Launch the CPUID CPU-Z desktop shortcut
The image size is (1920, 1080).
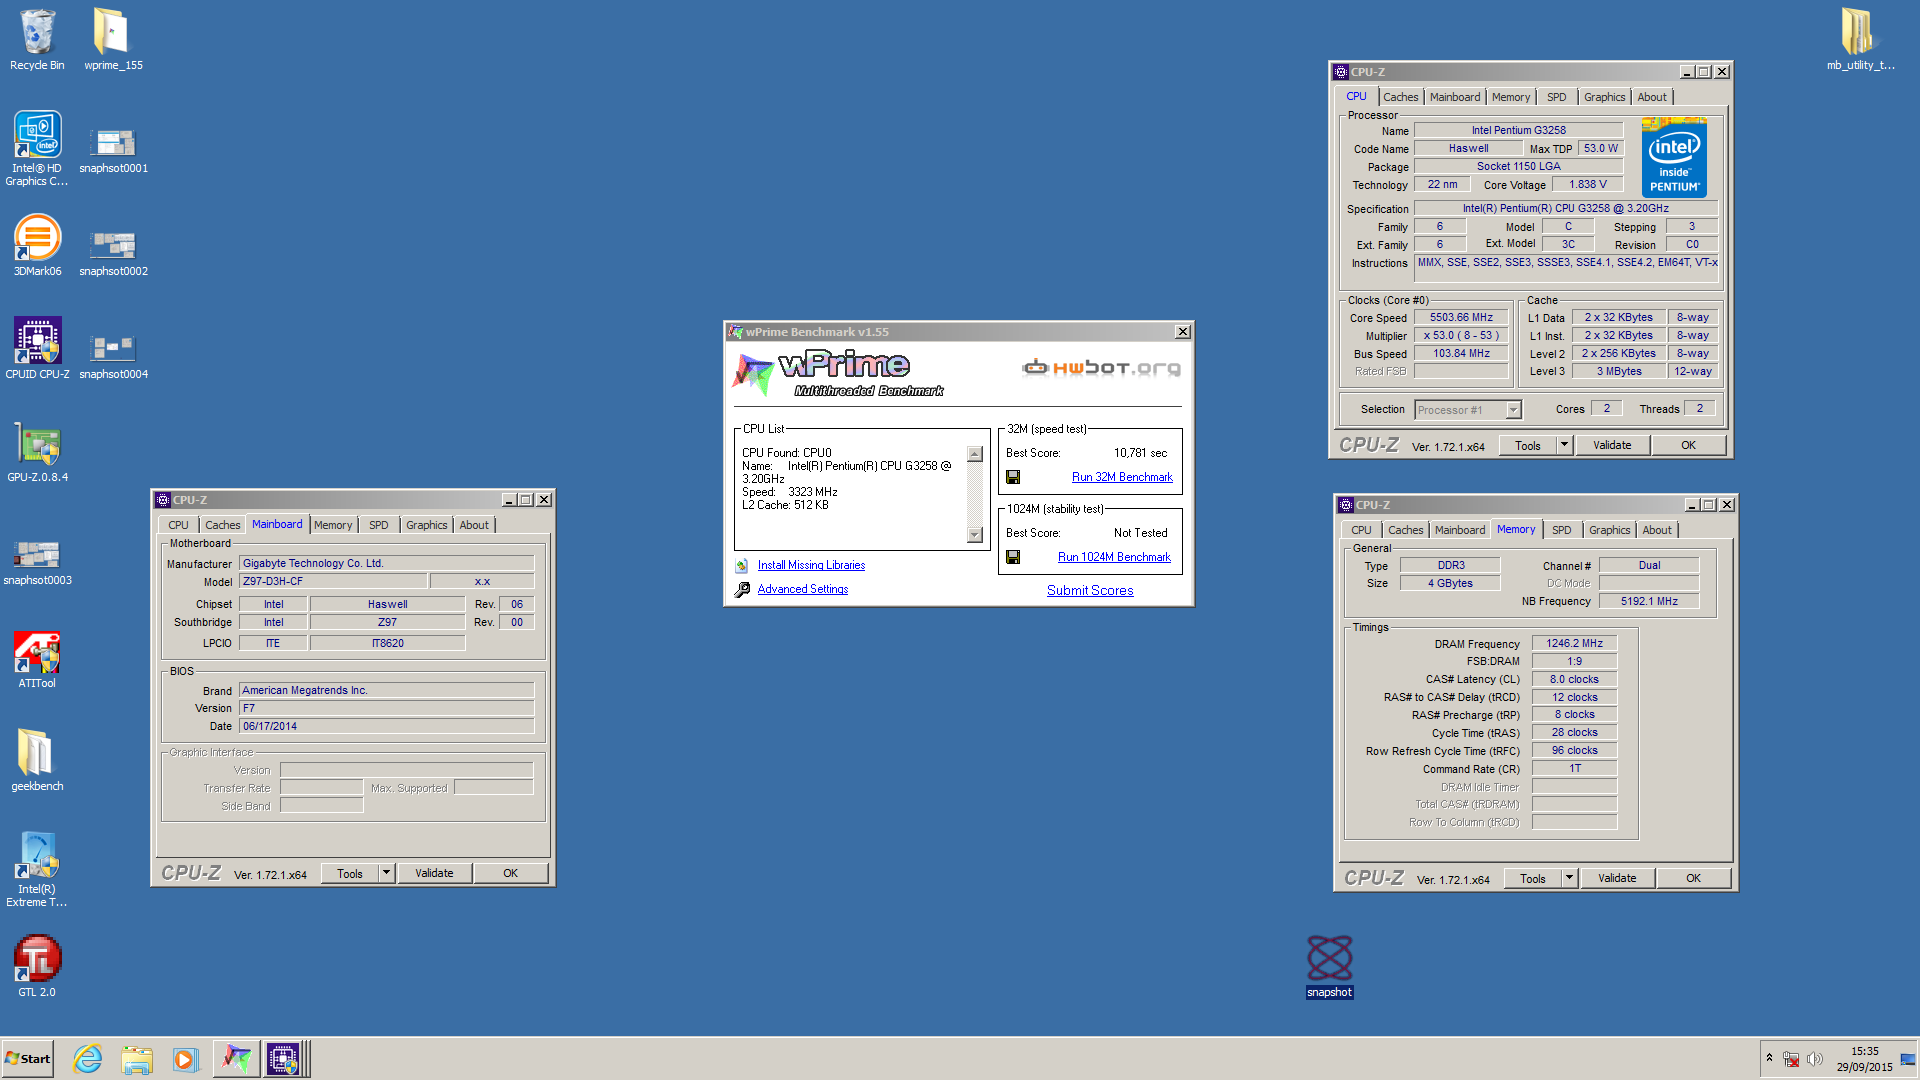click(x=37, y=348)
